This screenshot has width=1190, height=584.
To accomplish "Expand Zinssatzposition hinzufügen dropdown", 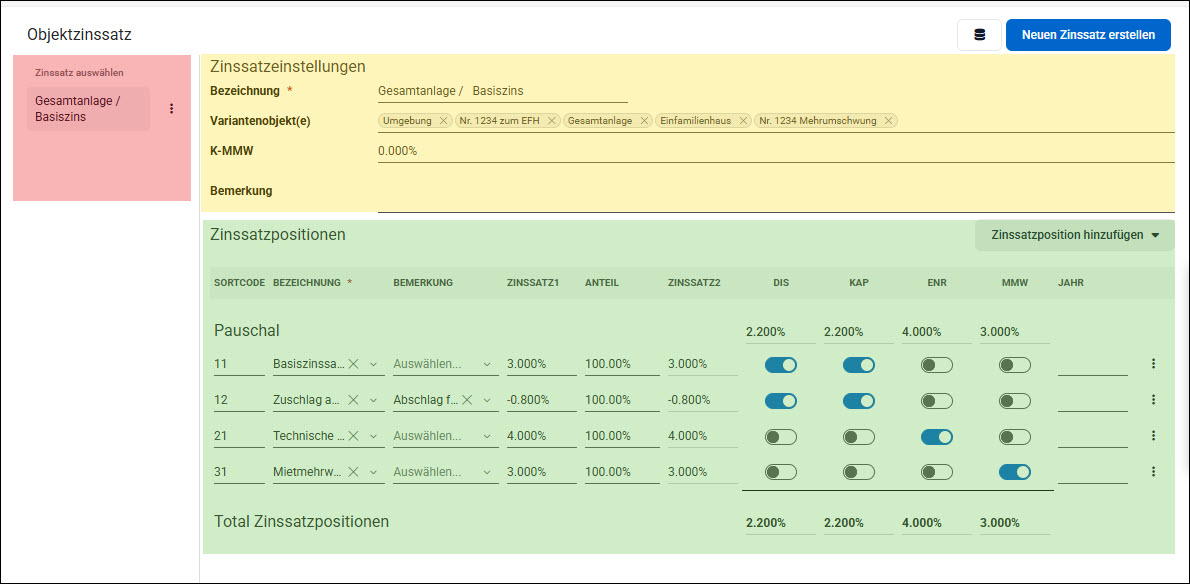I will click(x=1075, y=235).
